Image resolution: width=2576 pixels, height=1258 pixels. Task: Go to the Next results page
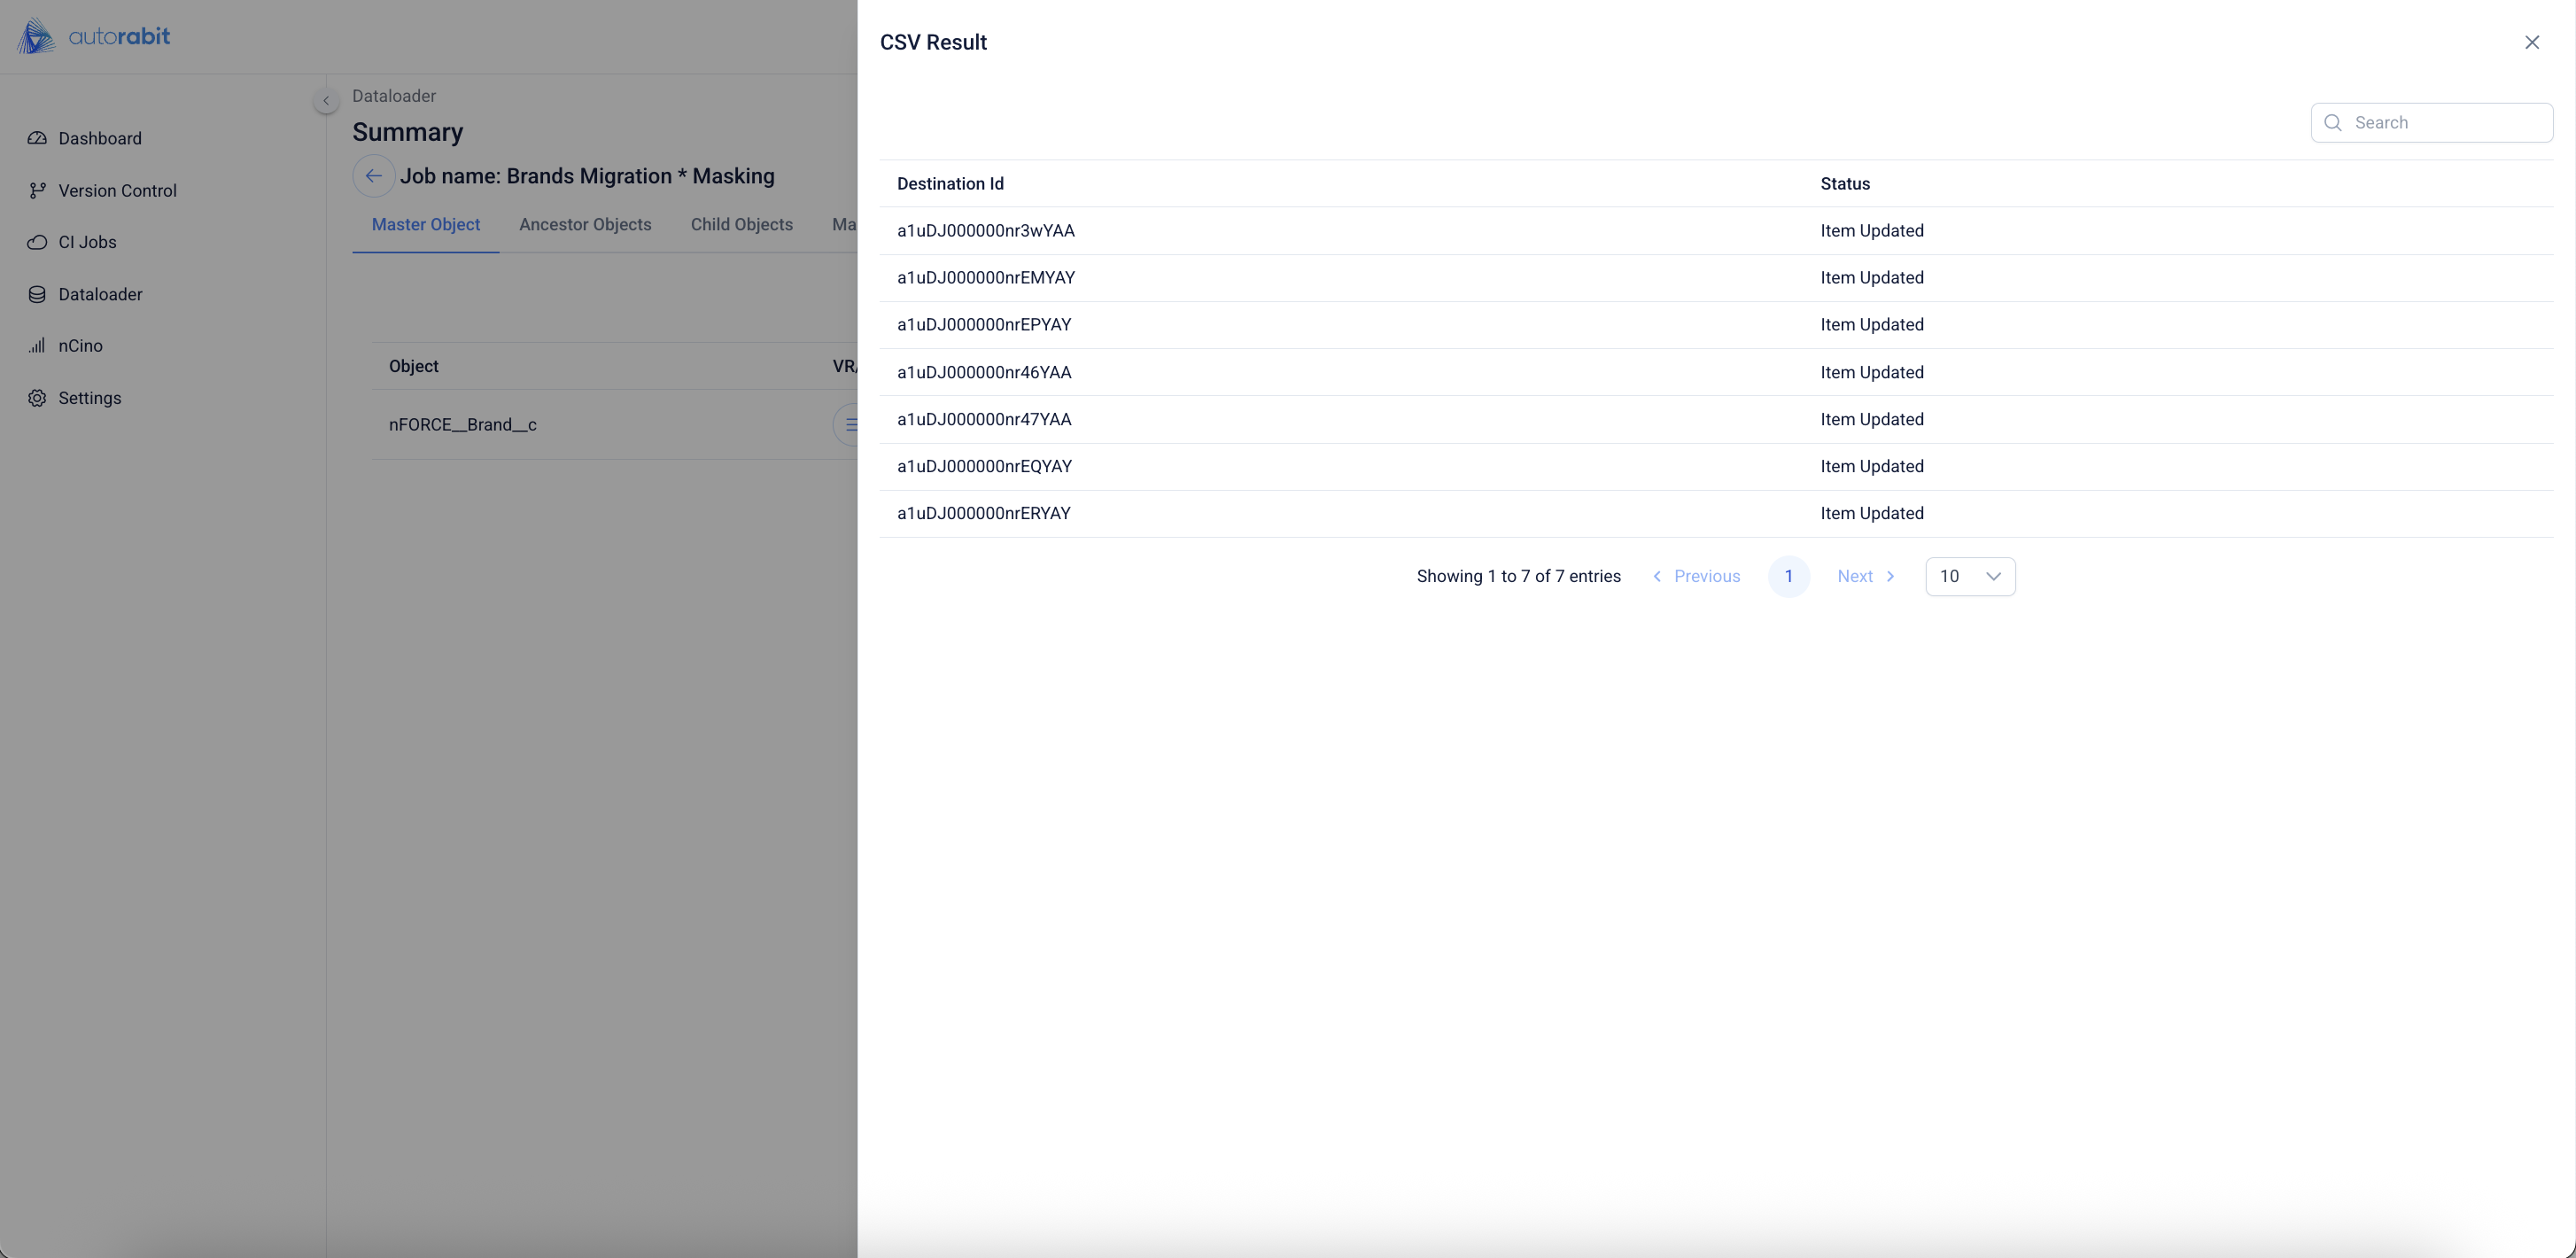pyautogui.click(x=1865, y=576)
